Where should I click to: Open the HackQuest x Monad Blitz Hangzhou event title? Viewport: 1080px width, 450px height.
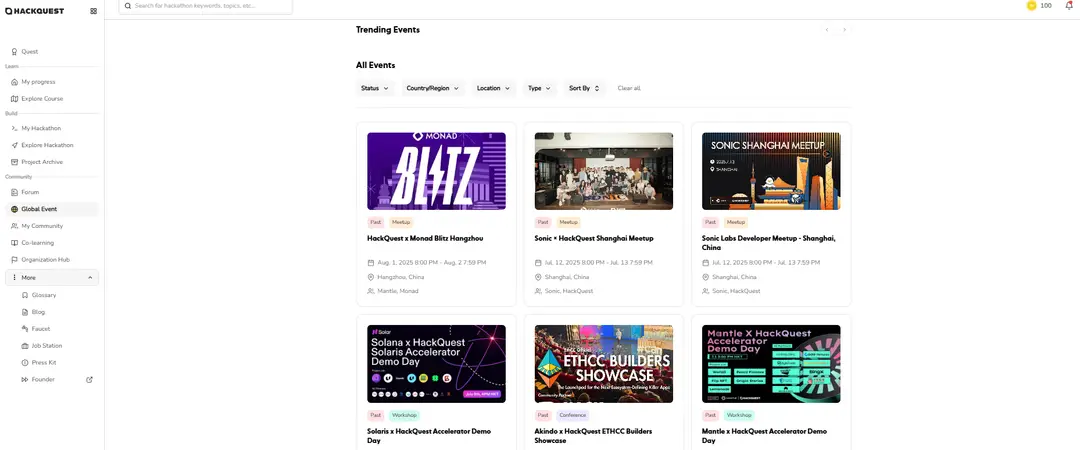tap(425, 239)
